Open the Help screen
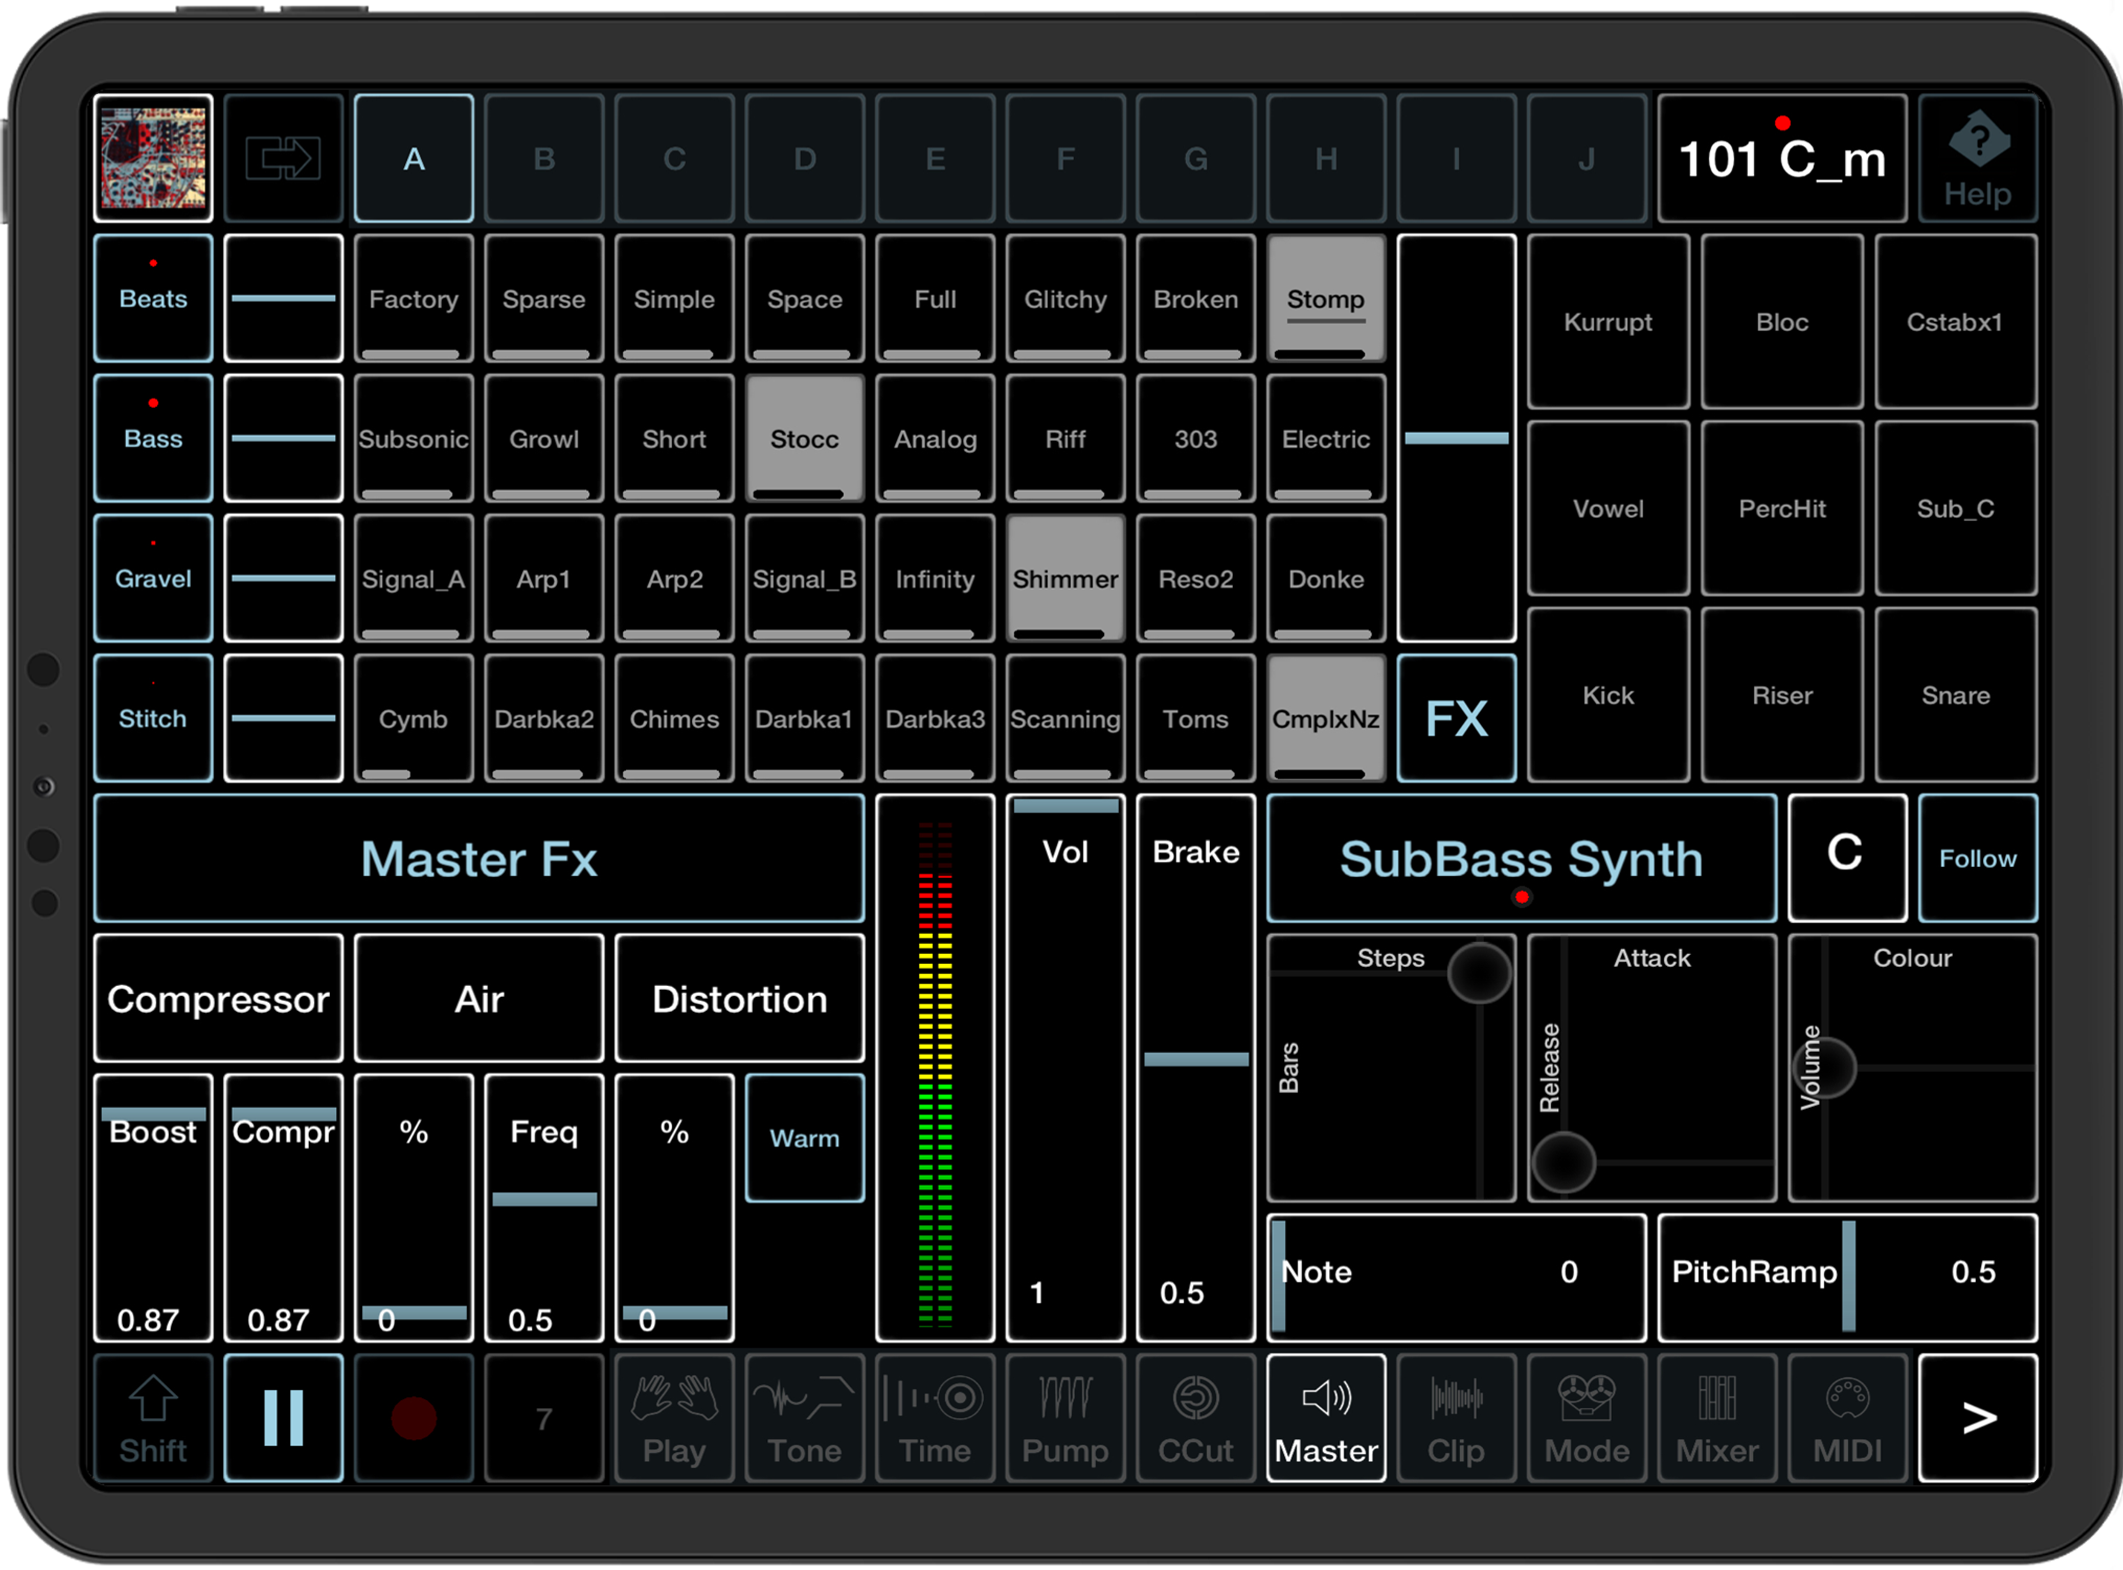The height and width of the screenshot is (1570, 2123). 1978,158
